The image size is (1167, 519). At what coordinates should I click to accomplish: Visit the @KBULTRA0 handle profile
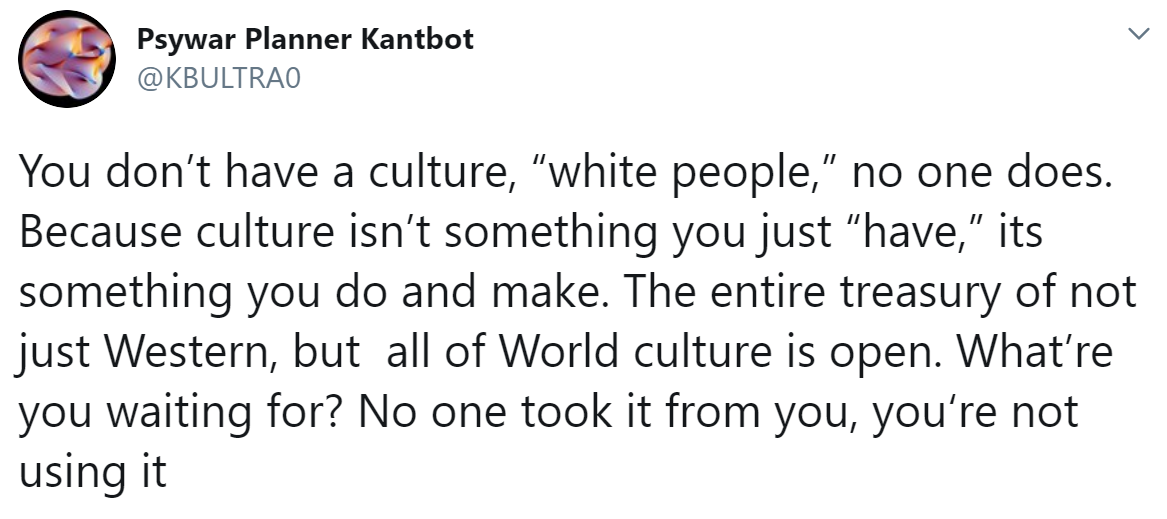click(x=219, y=79)
